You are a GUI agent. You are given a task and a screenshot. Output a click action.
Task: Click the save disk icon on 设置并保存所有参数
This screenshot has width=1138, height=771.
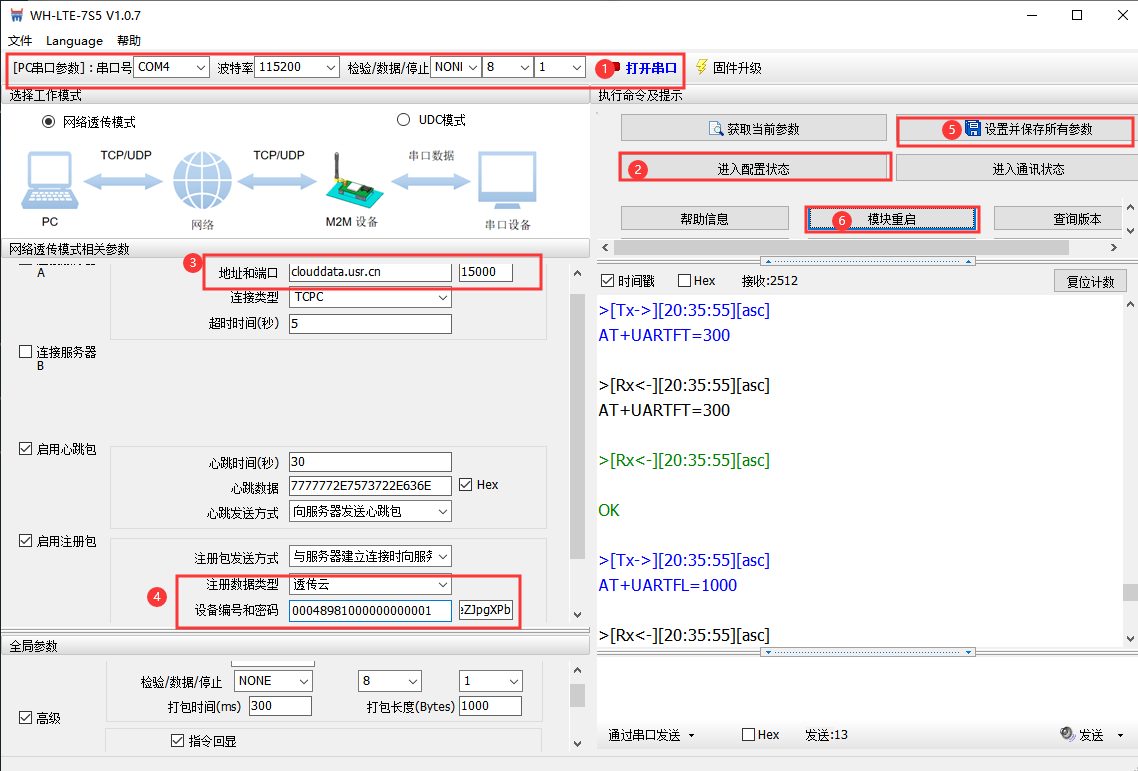click(x=973, y=129)
